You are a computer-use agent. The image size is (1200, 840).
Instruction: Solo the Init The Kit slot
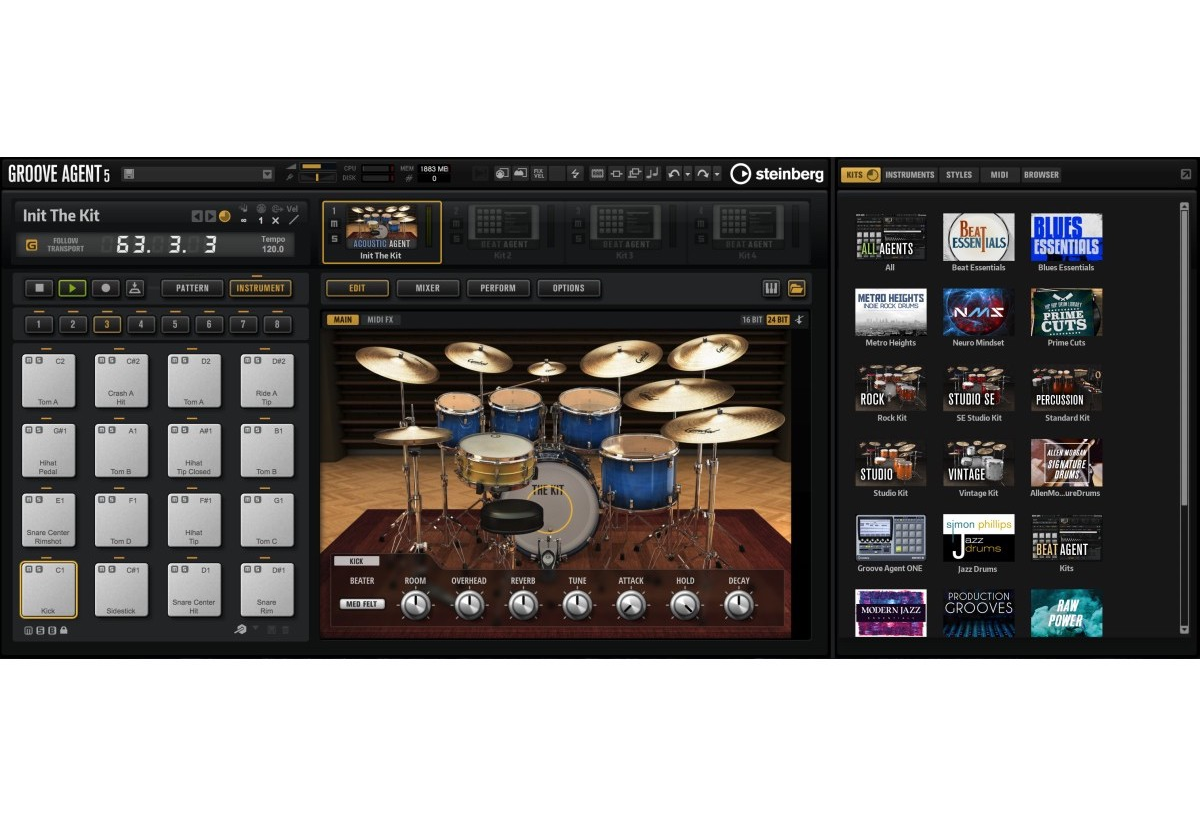click(x=334, y=238)
